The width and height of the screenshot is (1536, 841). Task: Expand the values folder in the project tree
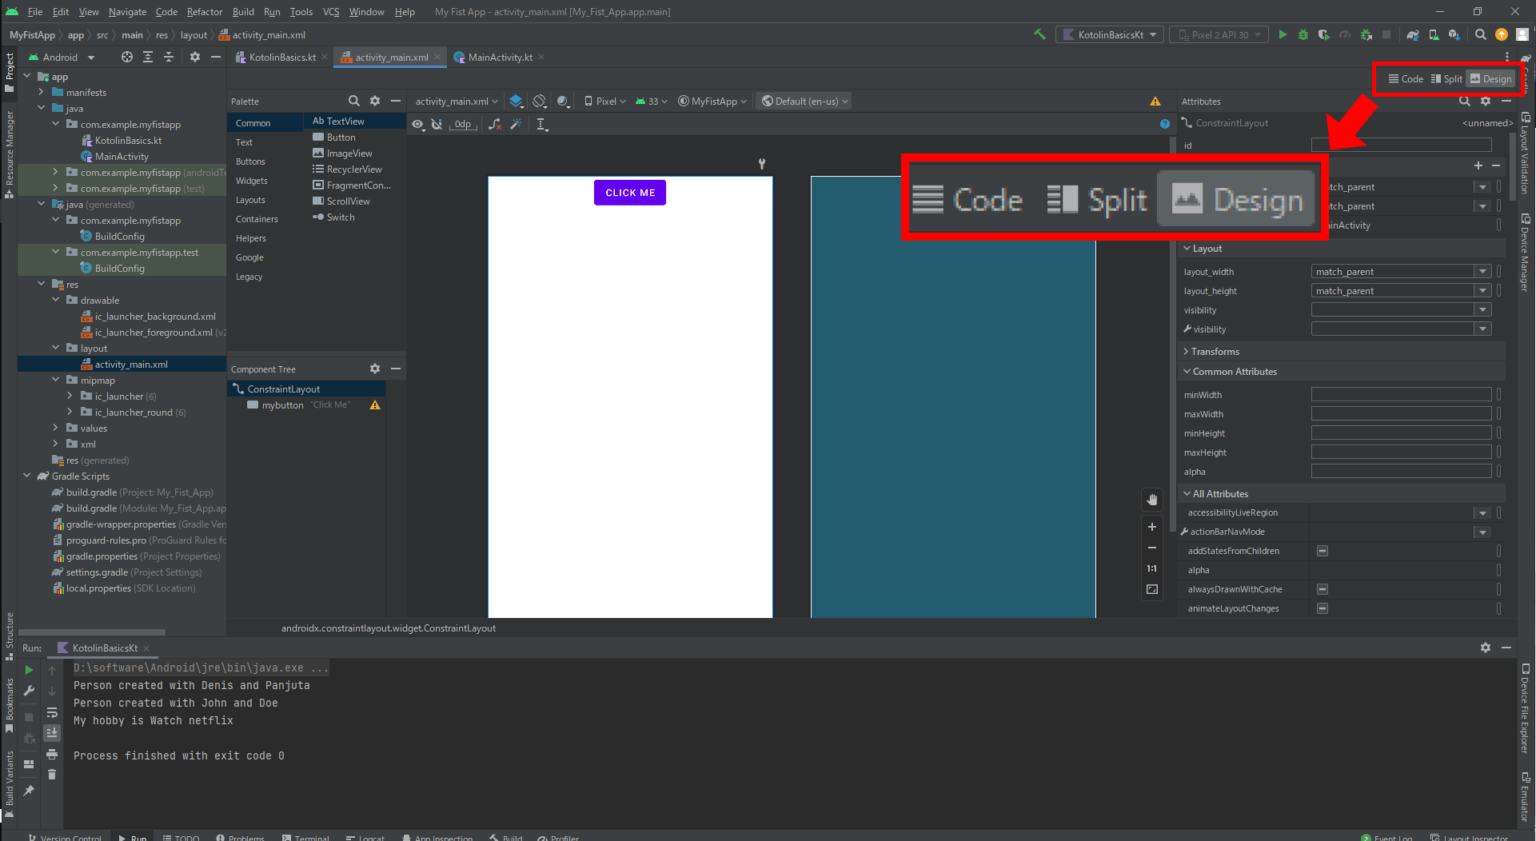[57, 428]
